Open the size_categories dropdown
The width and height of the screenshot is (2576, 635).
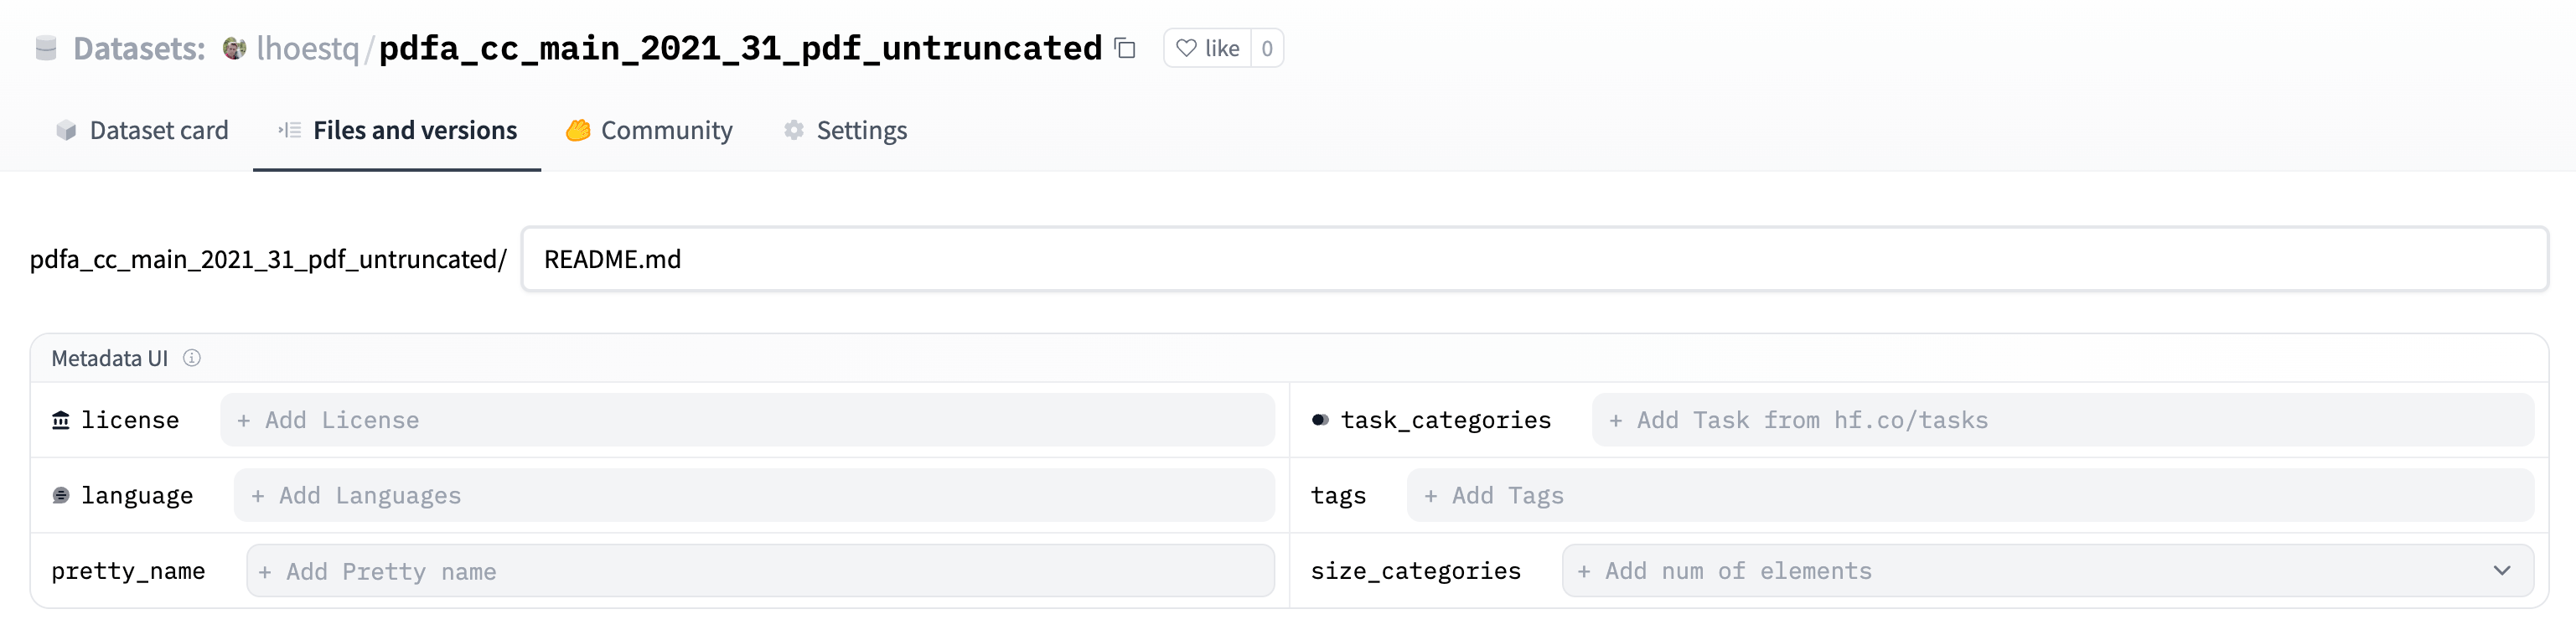(2505, 570)
